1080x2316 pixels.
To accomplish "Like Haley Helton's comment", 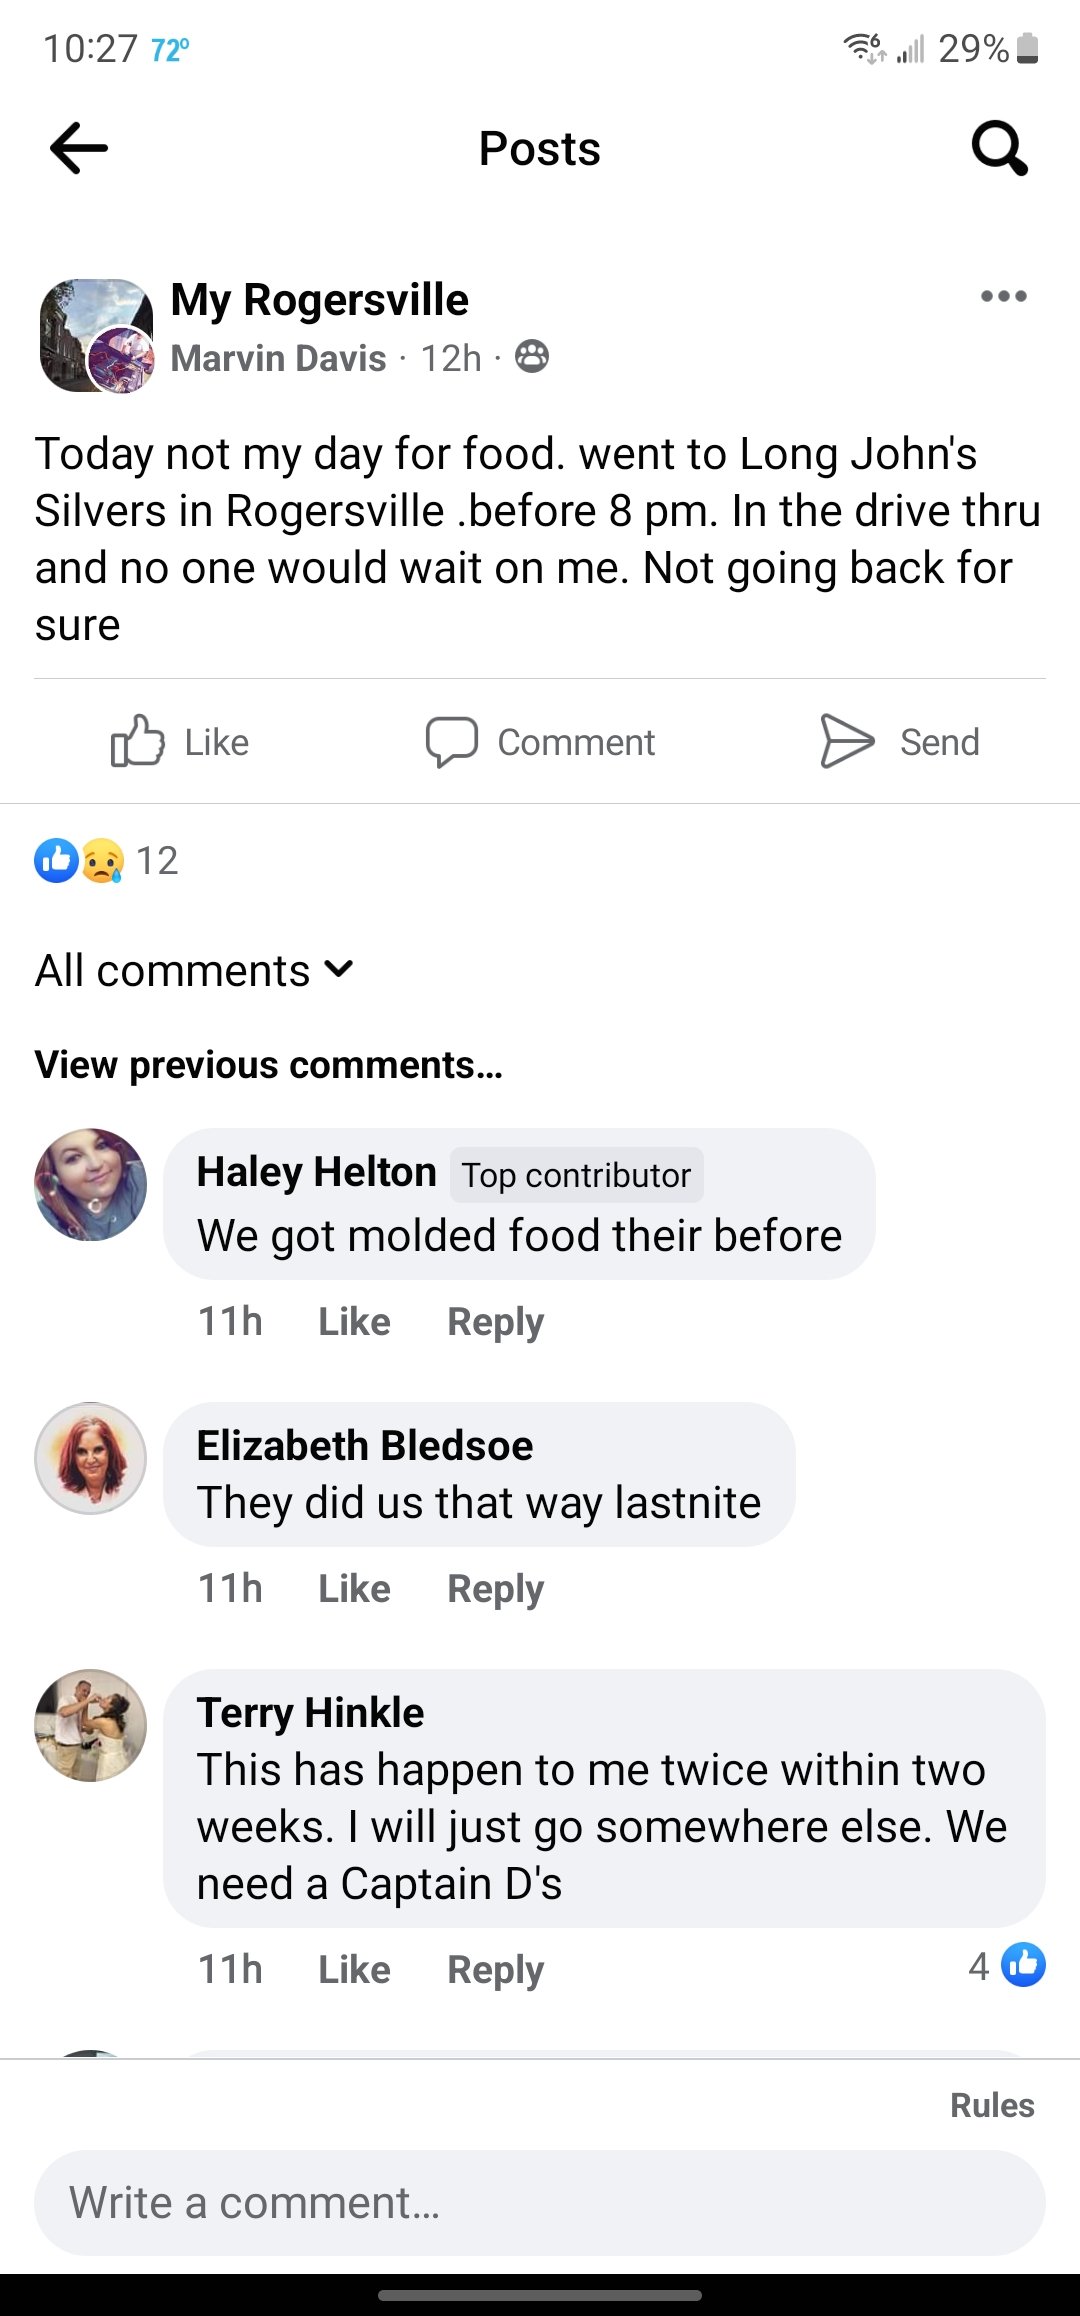I will [x=354, y=1322].
